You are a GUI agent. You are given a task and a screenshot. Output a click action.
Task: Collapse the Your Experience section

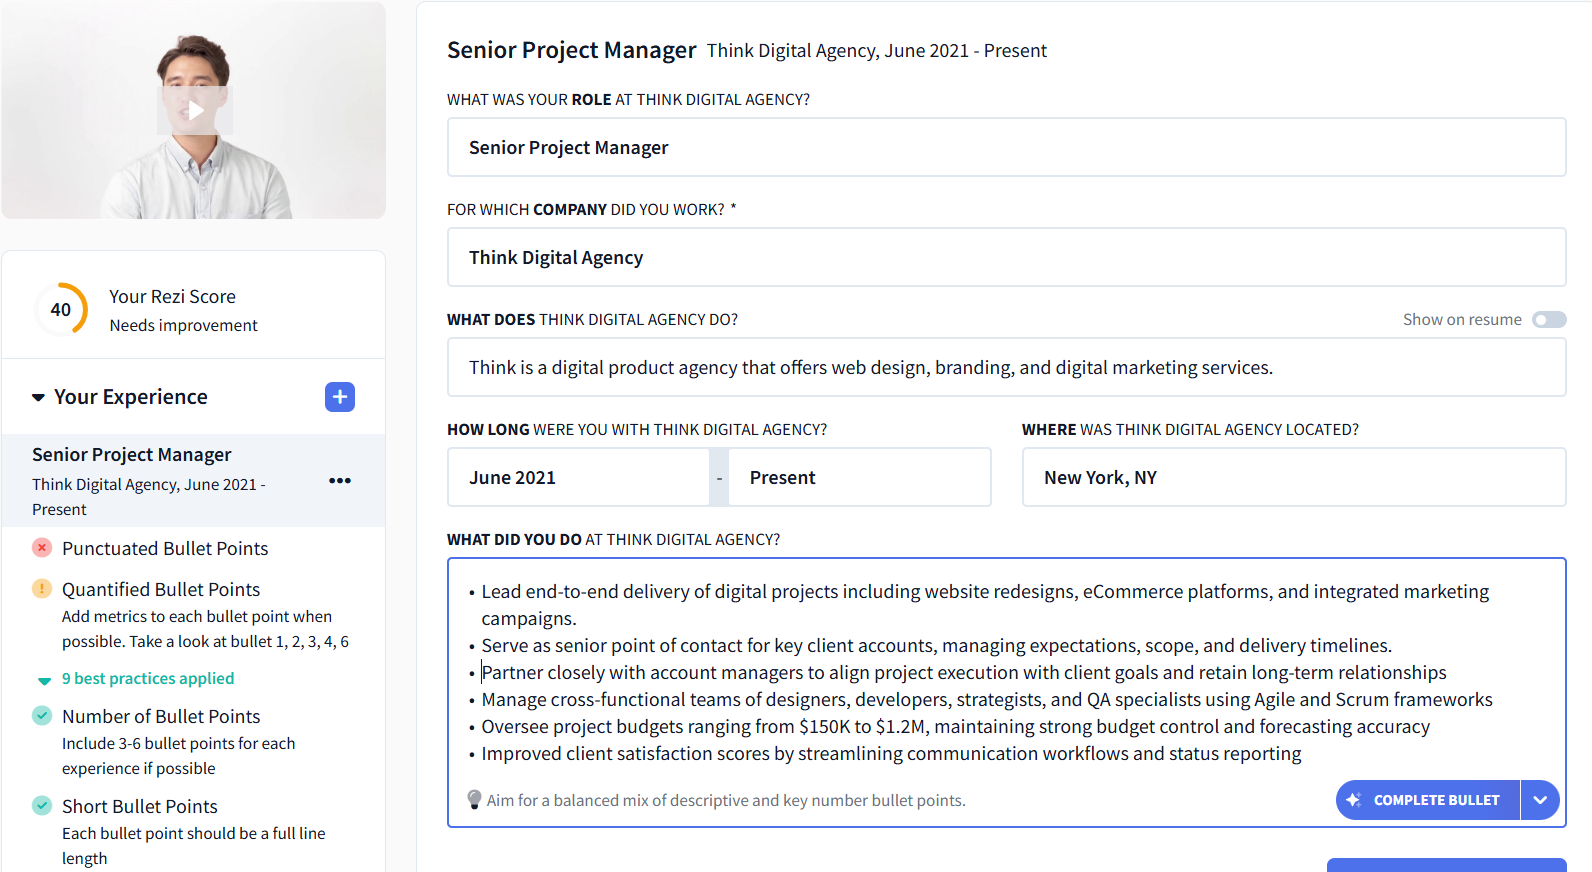click(37, 397)
